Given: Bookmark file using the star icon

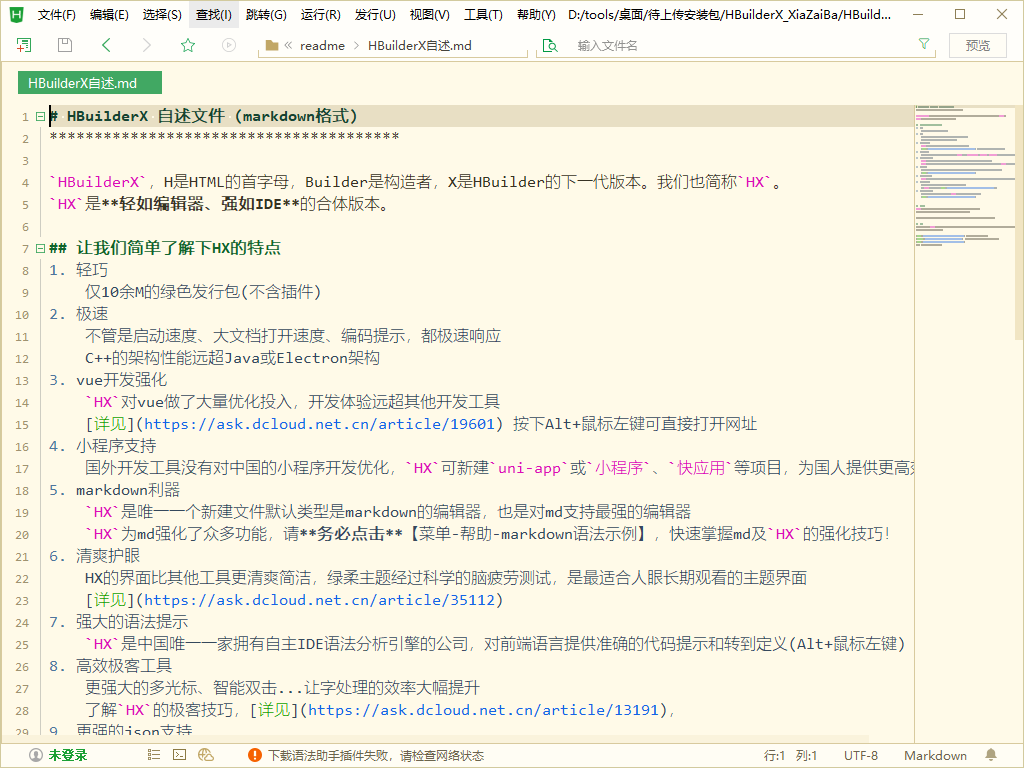Looking at the screenshot, I should 188,45.
